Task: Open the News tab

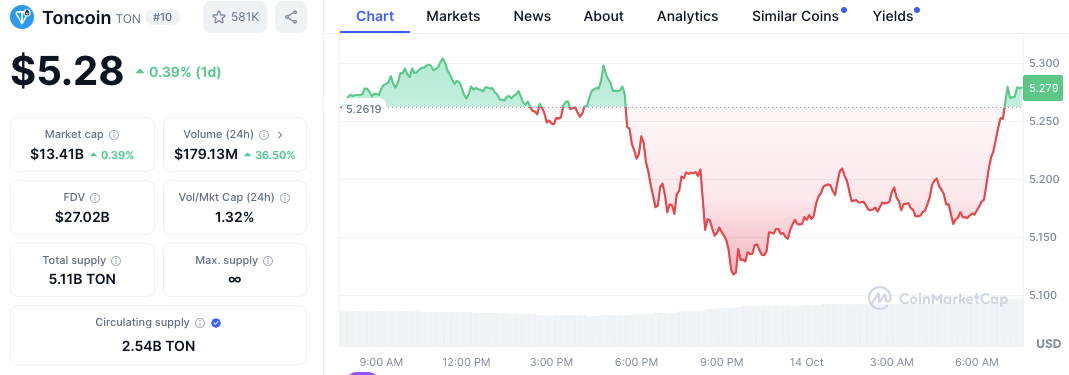Action: point(532,16)
